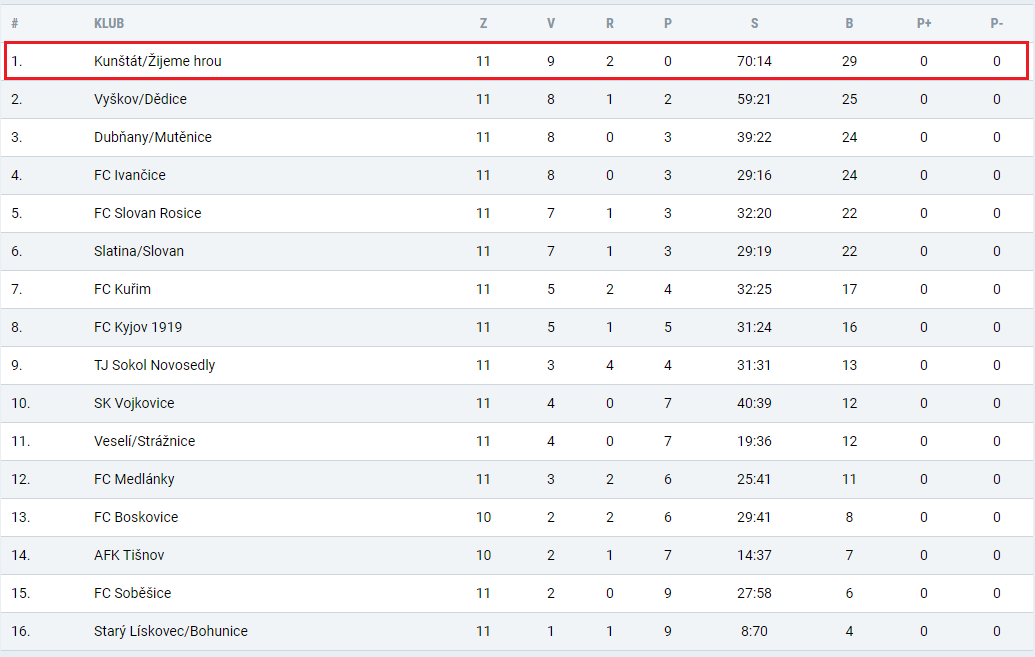Click AFK Tišnov club name

click(129, 555)
